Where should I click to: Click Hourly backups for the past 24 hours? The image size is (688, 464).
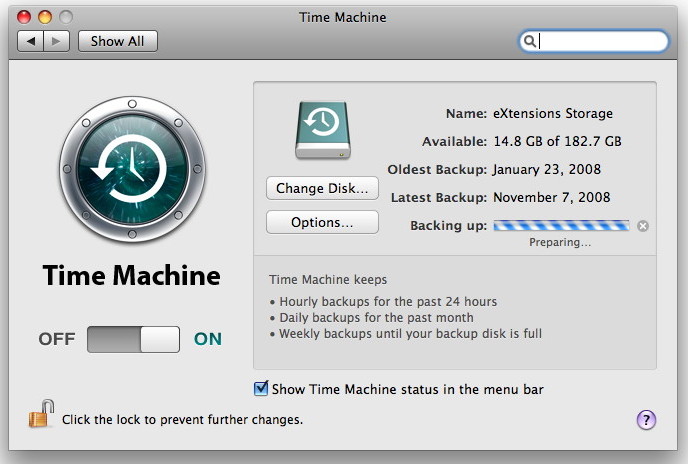388,302
